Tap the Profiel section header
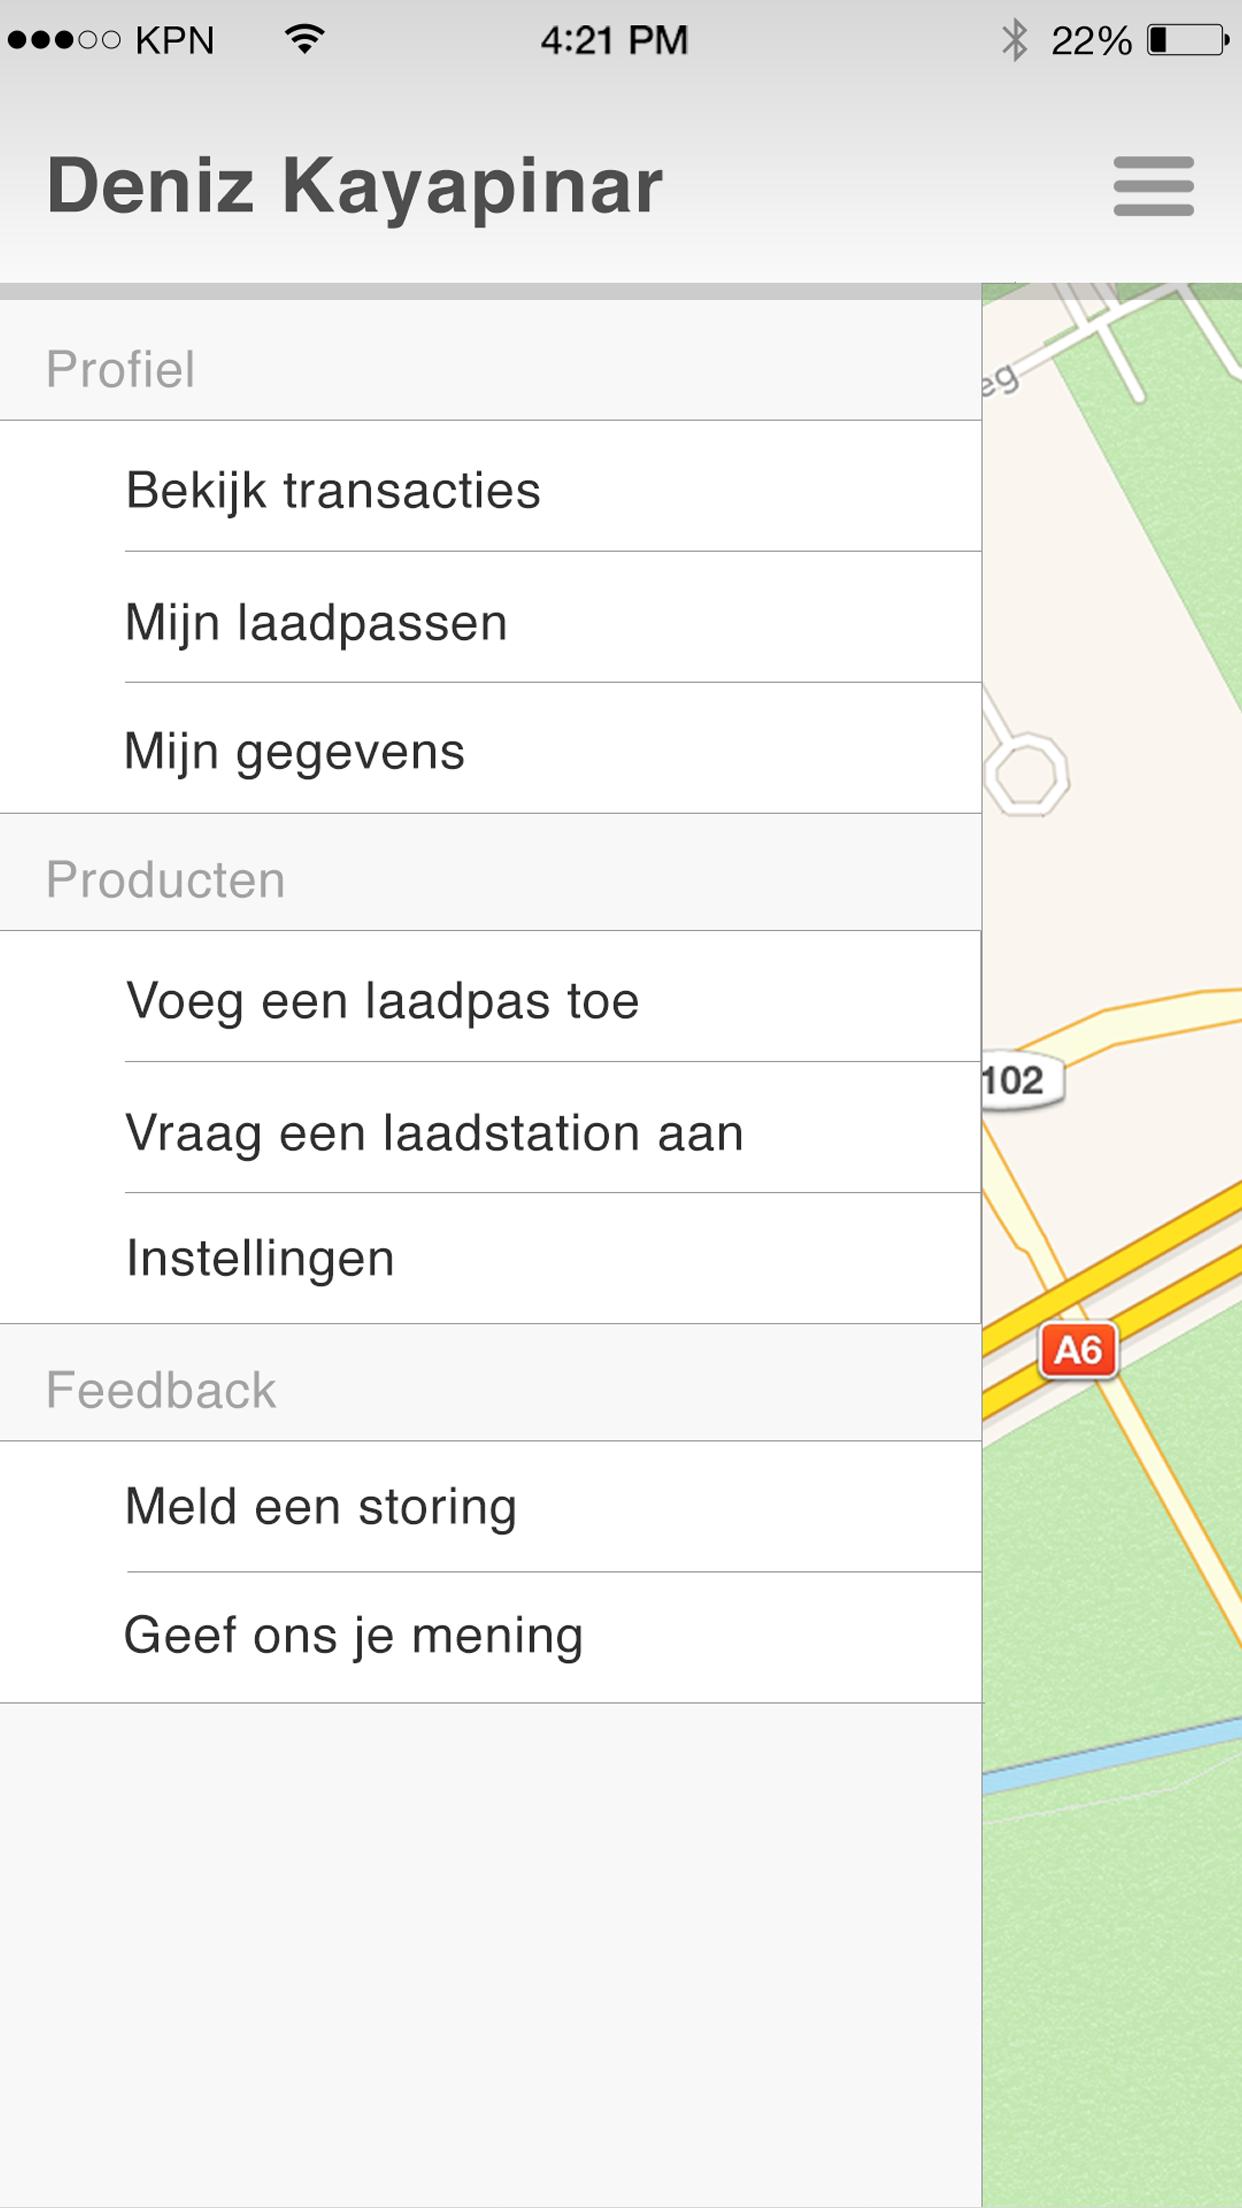This screenshot has width=1242, height=2208. pyautogui.click(x=121, y=369)
